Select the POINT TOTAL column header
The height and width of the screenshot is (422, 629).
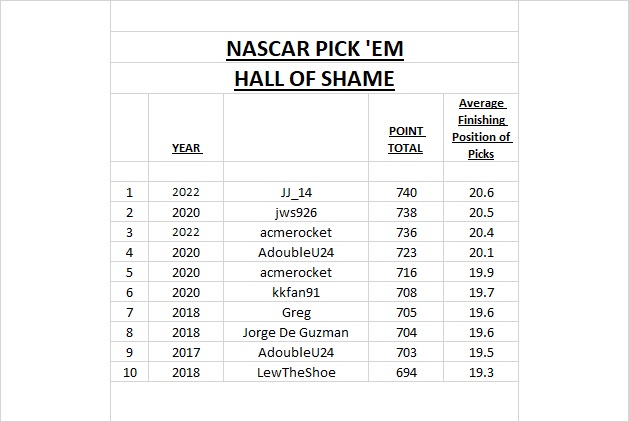[x=406, y=140]
